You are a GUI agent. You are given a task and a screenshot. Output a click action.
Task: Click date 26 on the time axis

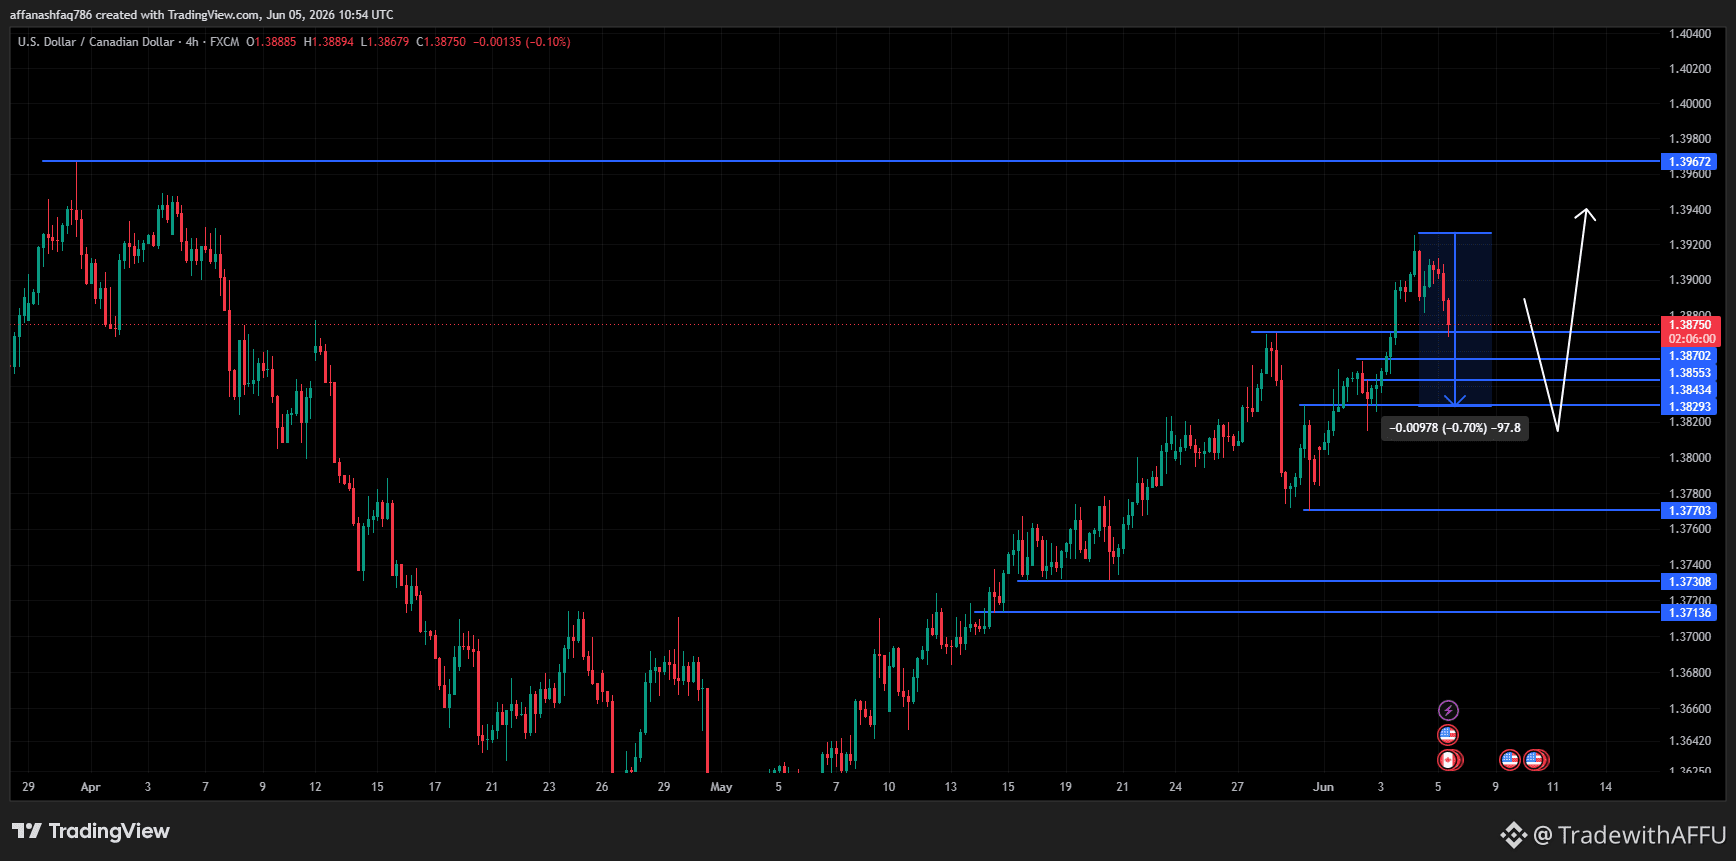pyautogui.click(x=602, y=787)
